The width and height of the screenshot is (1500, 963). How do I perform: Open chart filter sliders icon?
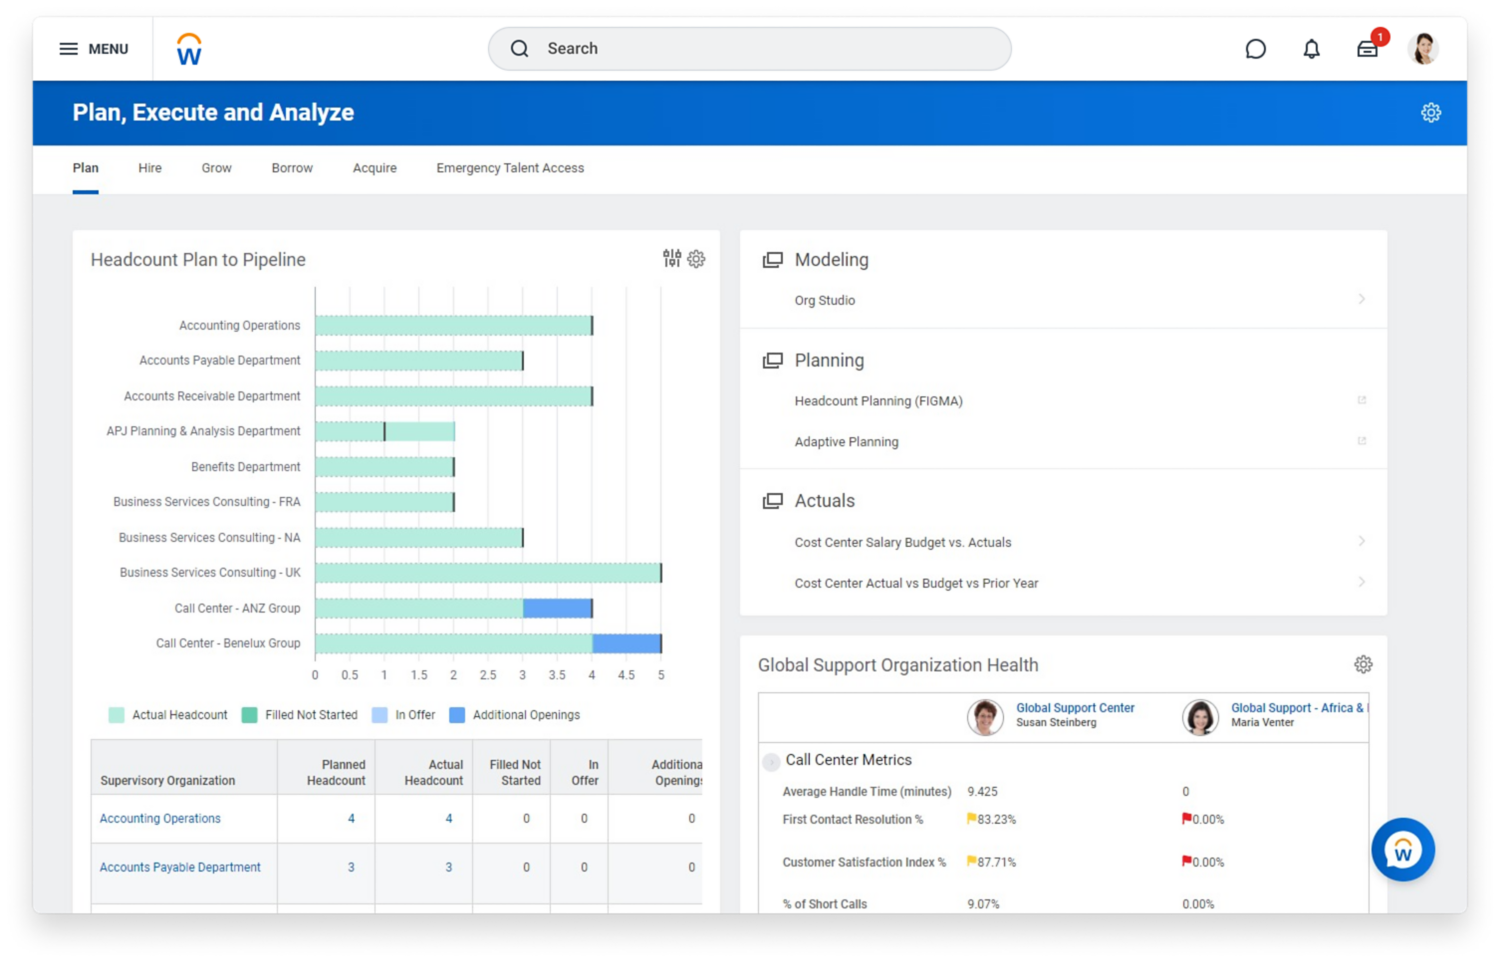click(672, 259)
